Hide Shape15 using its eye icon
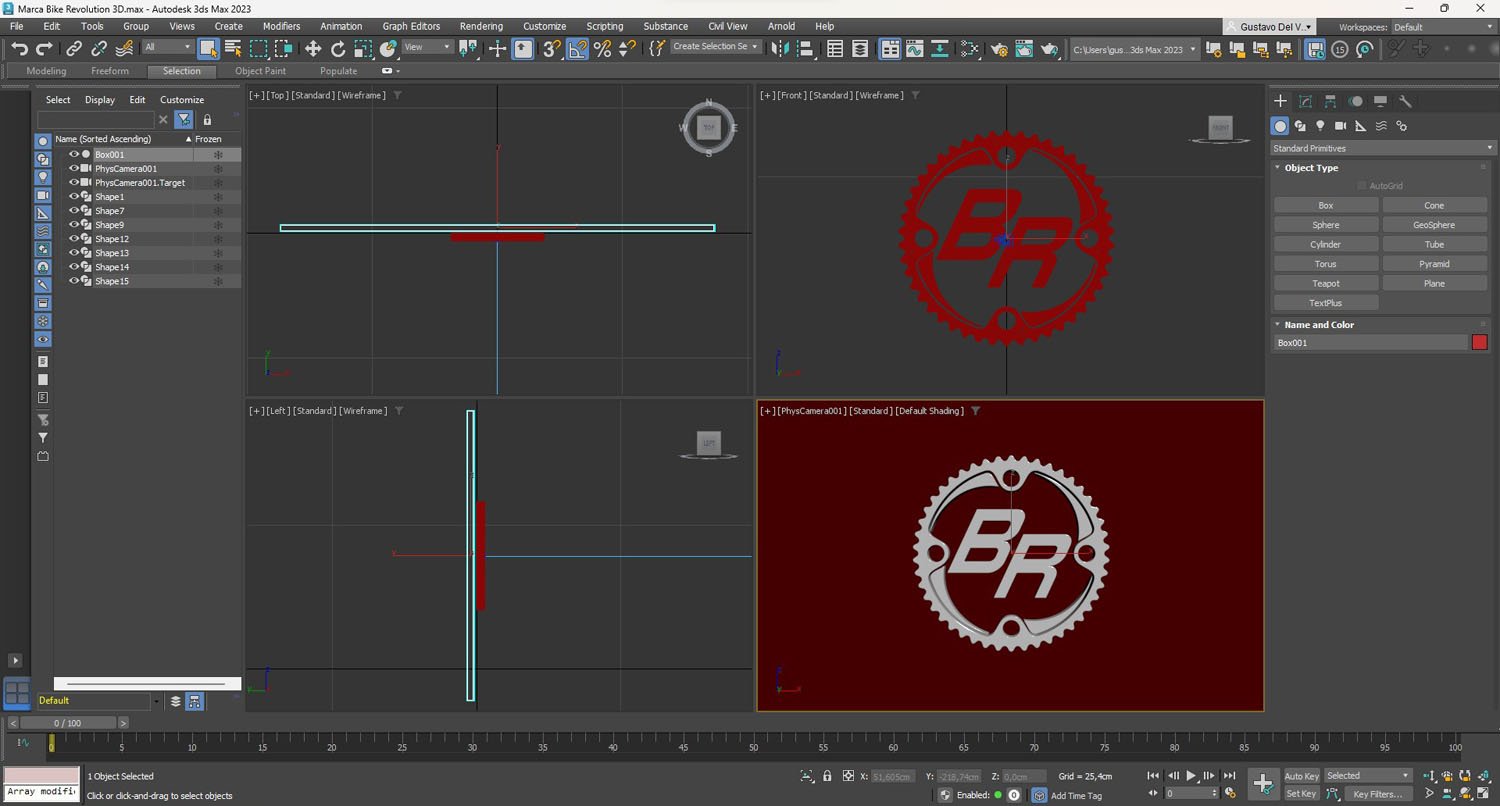 click(x=74, y=281)
